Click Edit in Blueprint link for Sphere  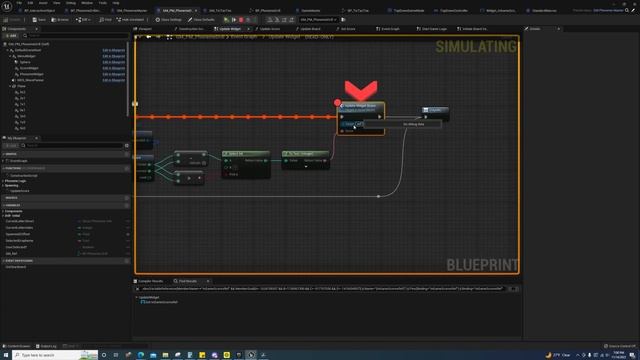[x=113, y=62]
